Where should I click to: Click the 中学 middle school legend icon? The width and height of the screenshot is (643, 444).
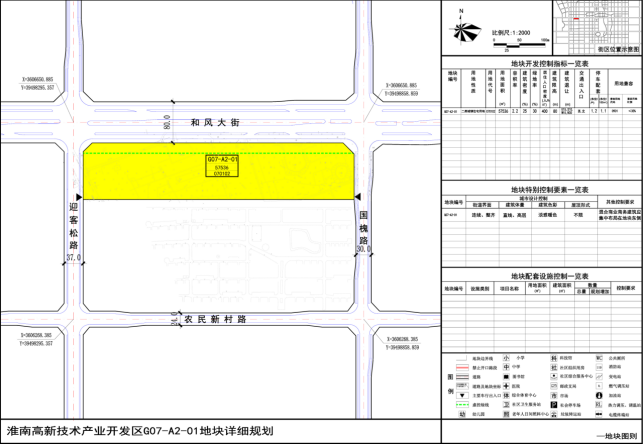point(508,368)
